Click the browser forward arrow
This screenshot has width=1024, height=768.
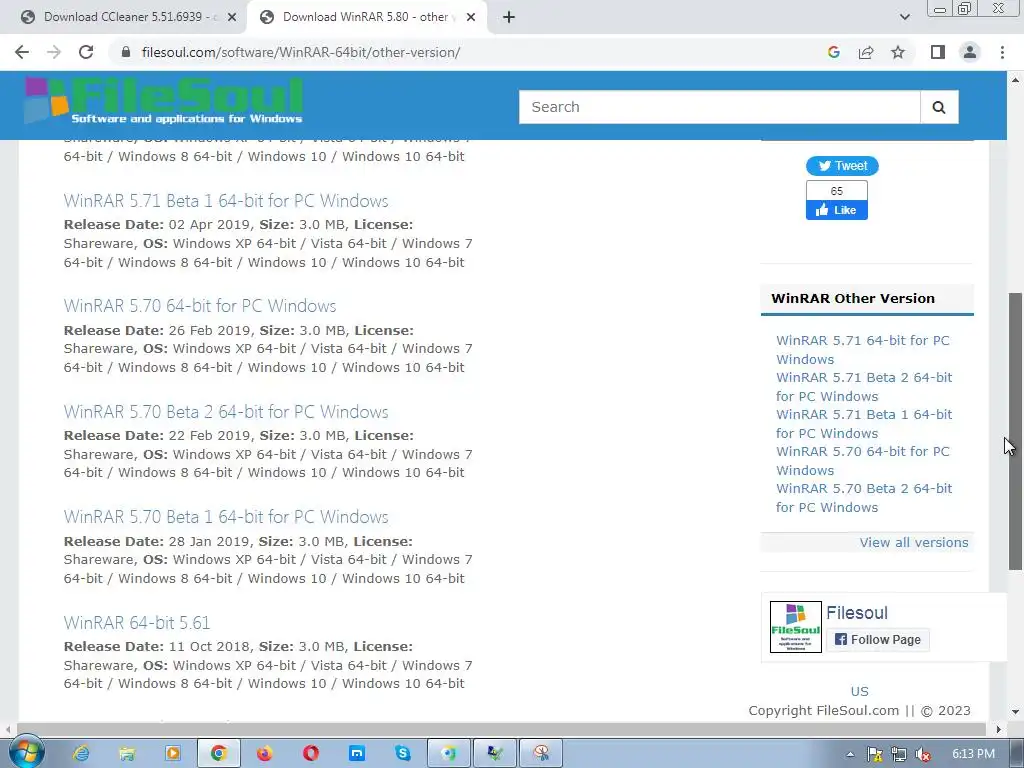coord(54,52)
